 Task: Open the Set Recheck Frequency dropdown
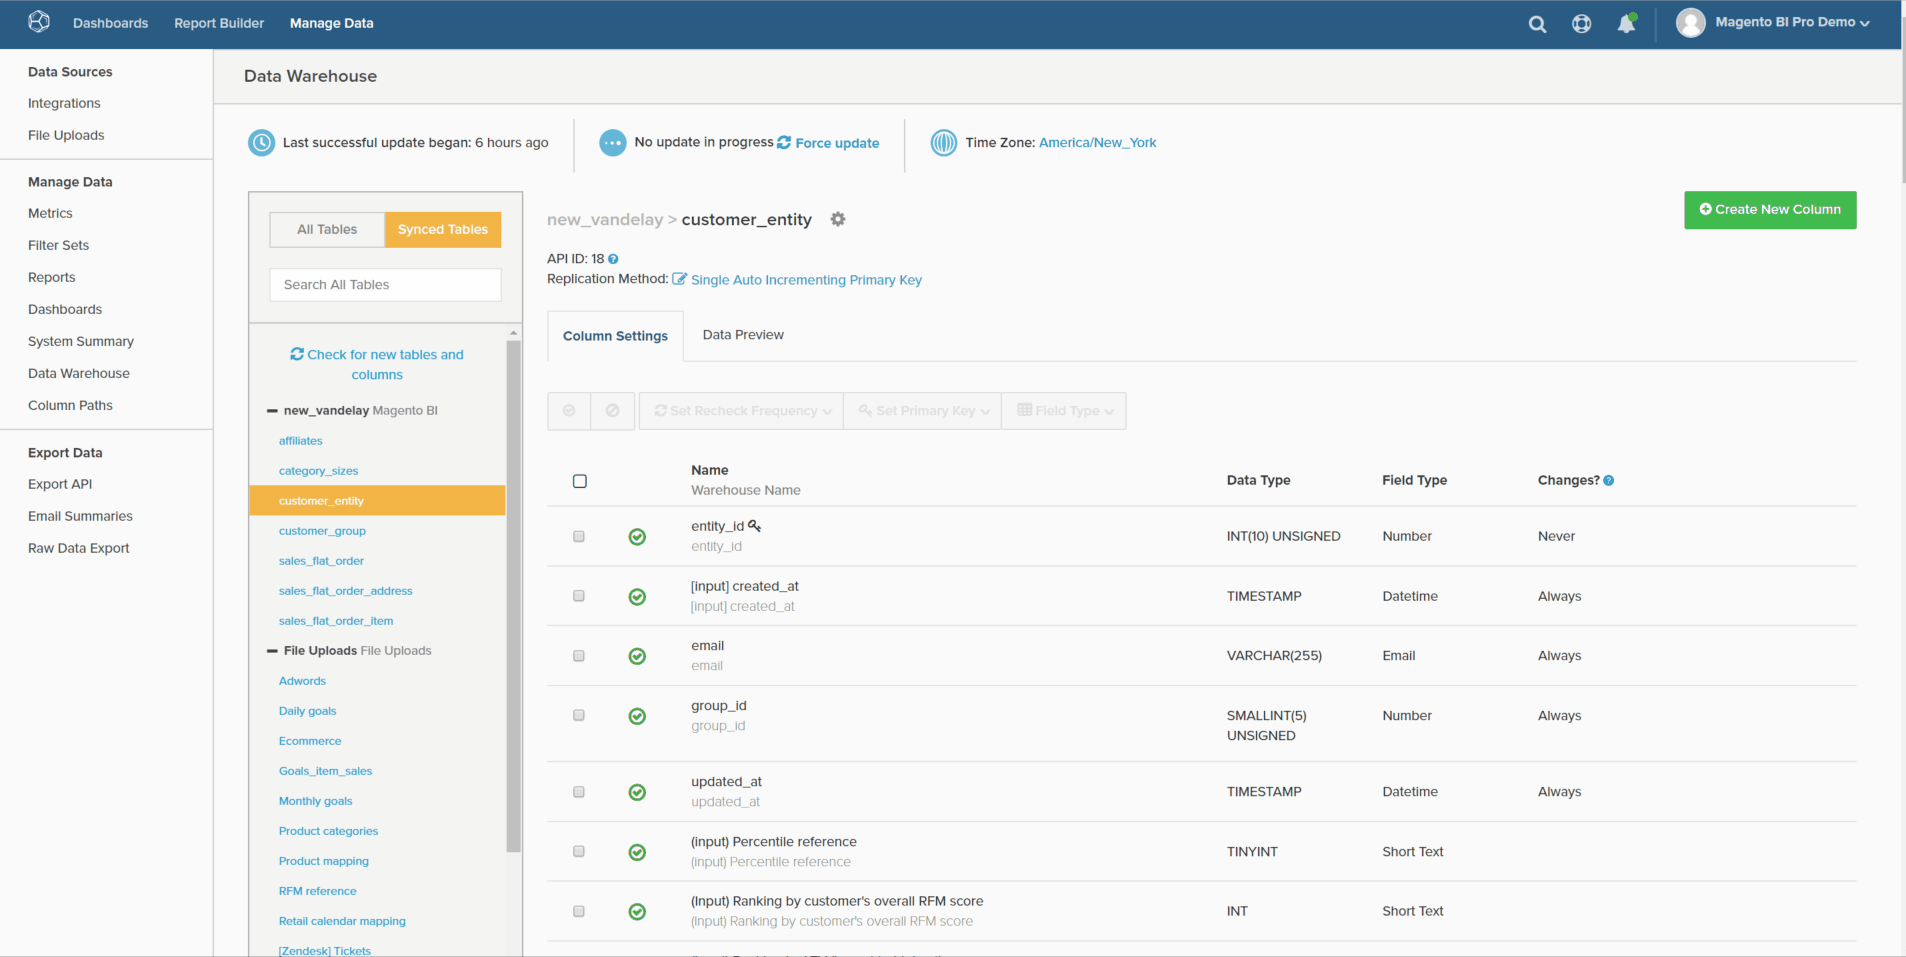click(x=742, y=411)
